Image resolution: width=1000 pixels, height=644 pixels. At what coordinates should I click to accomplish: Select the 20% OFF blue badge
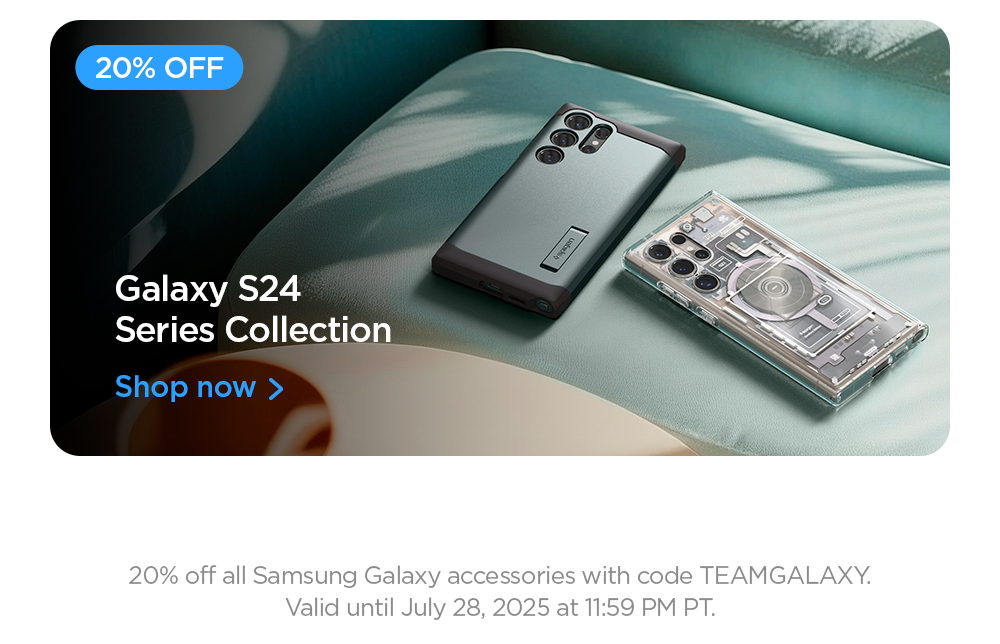tap(159, 68)
